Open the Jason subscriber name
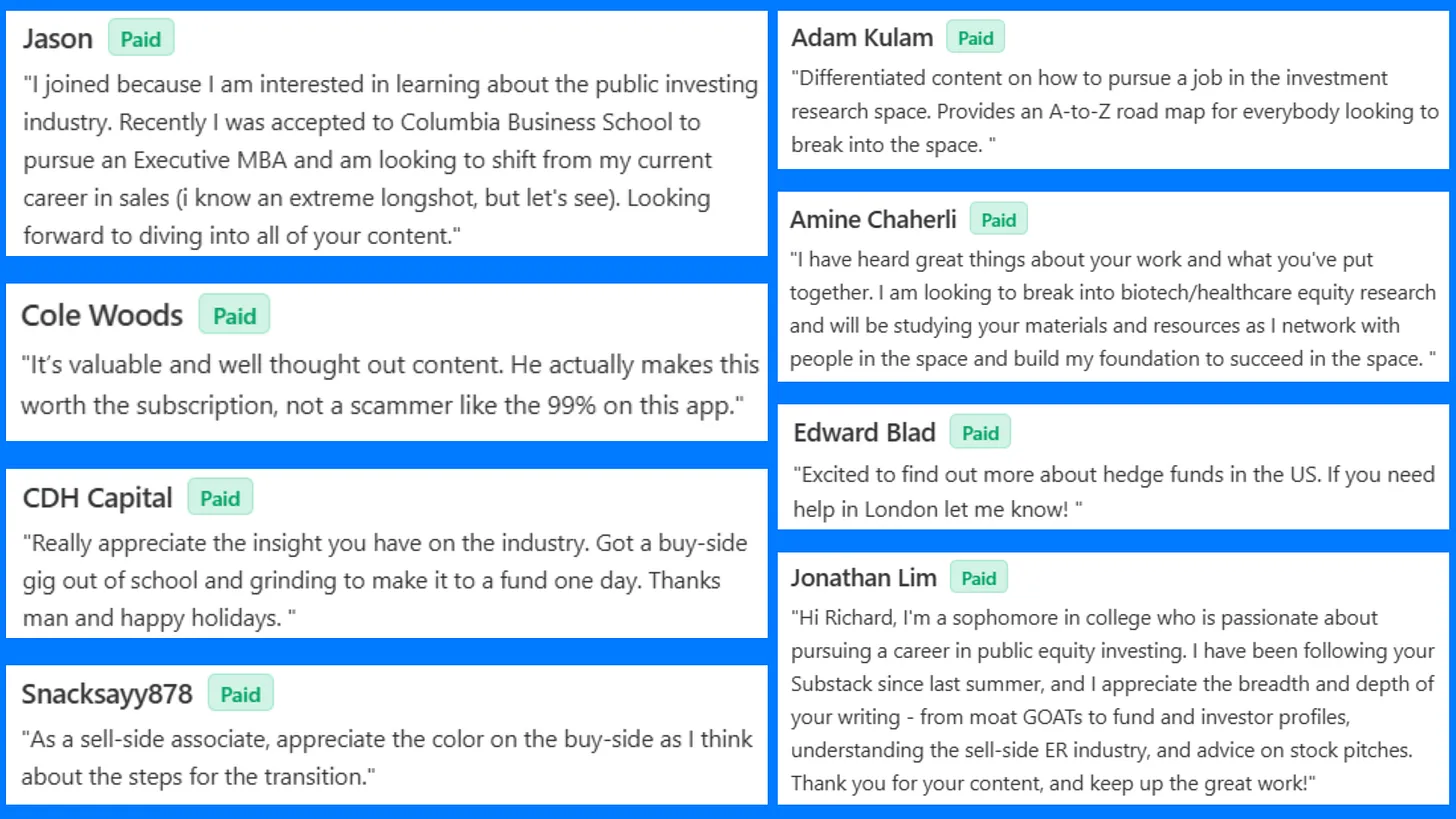Image resolution: width=1456 pixels, height=819 pixels. [58, 39]
